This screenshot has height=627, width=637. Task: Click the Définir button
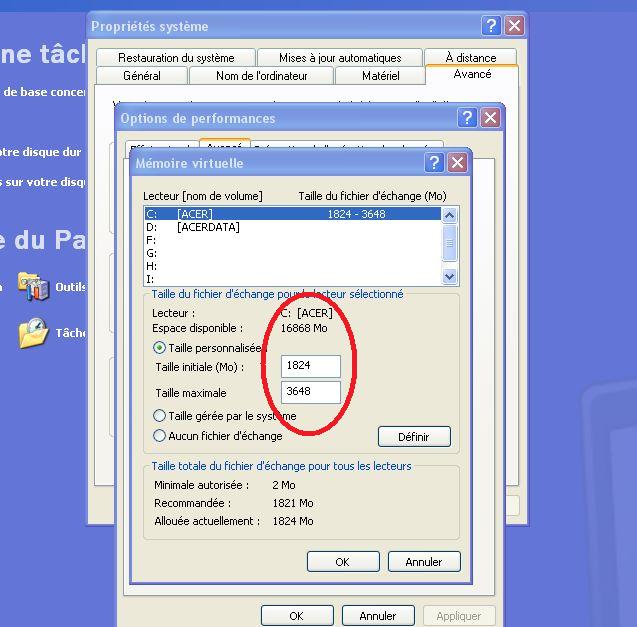414,436
